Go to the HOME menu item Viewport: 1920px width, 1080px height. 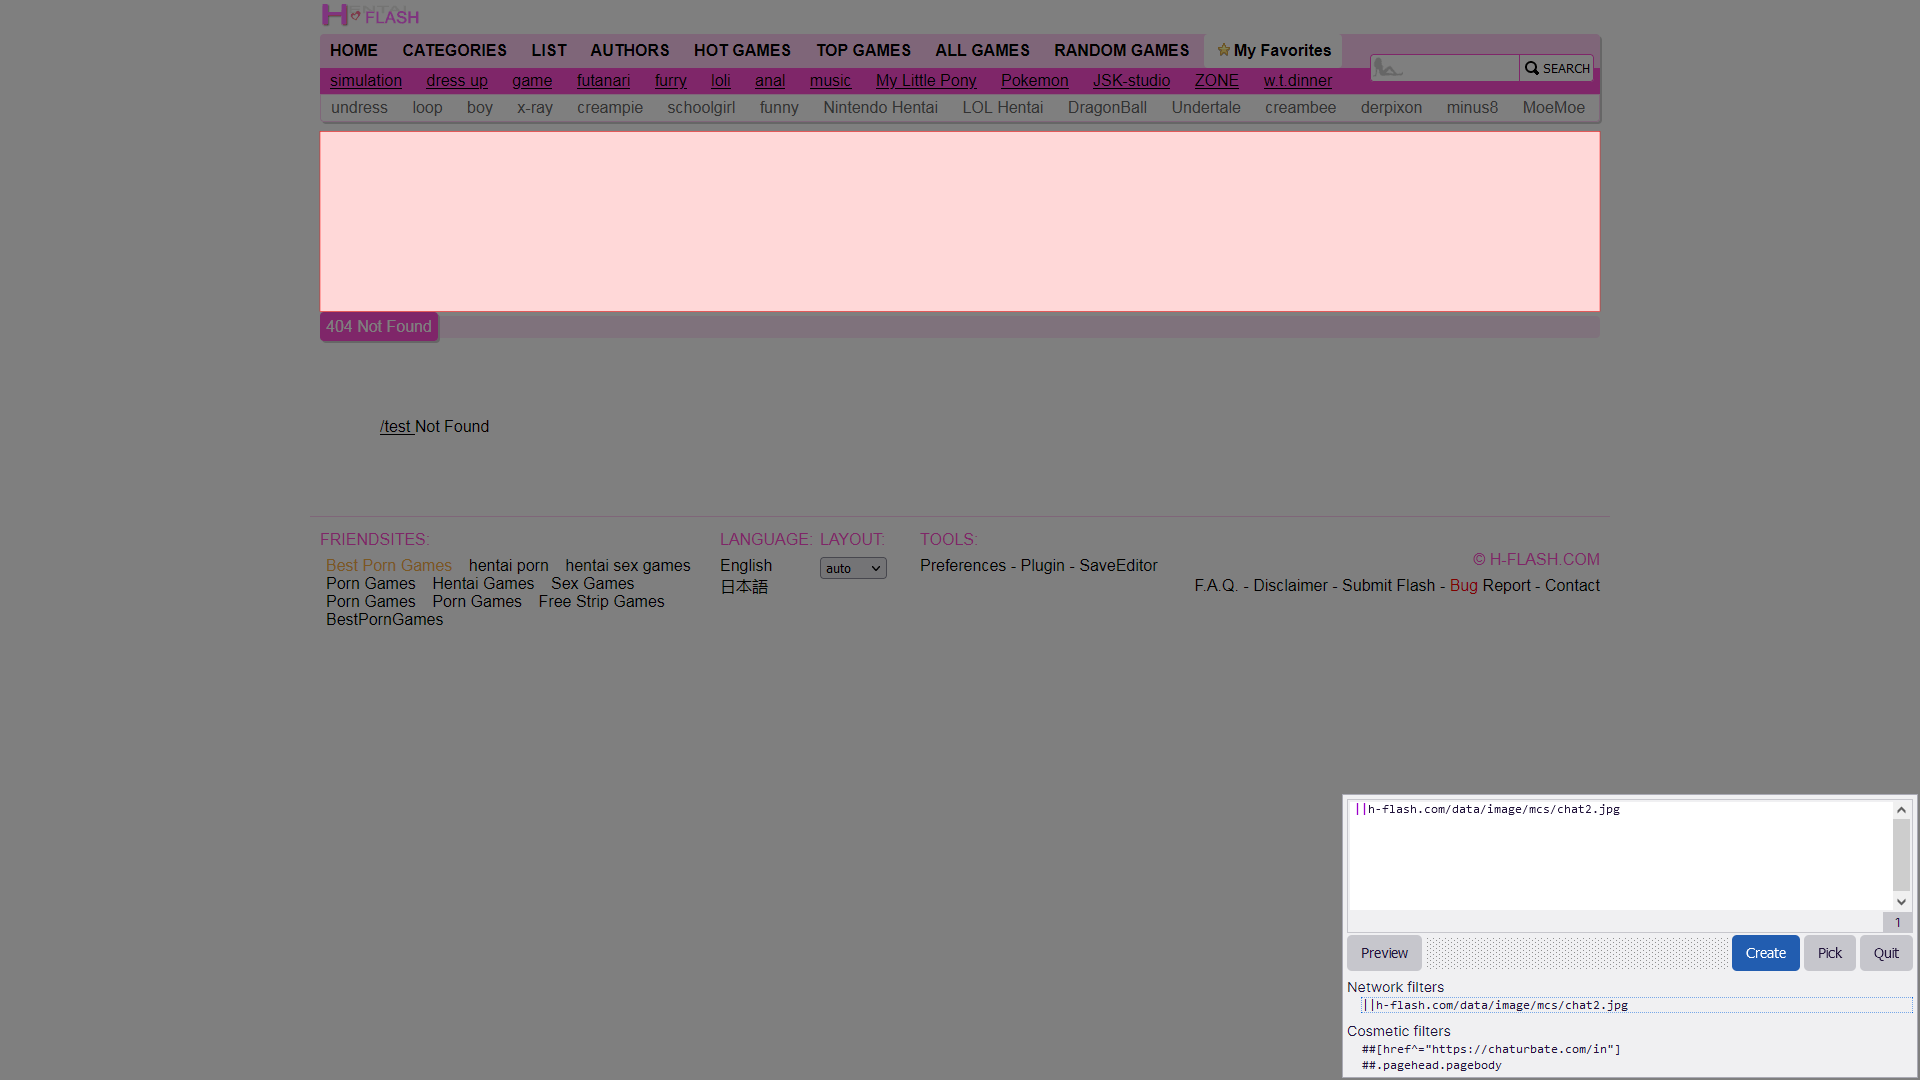354,50
